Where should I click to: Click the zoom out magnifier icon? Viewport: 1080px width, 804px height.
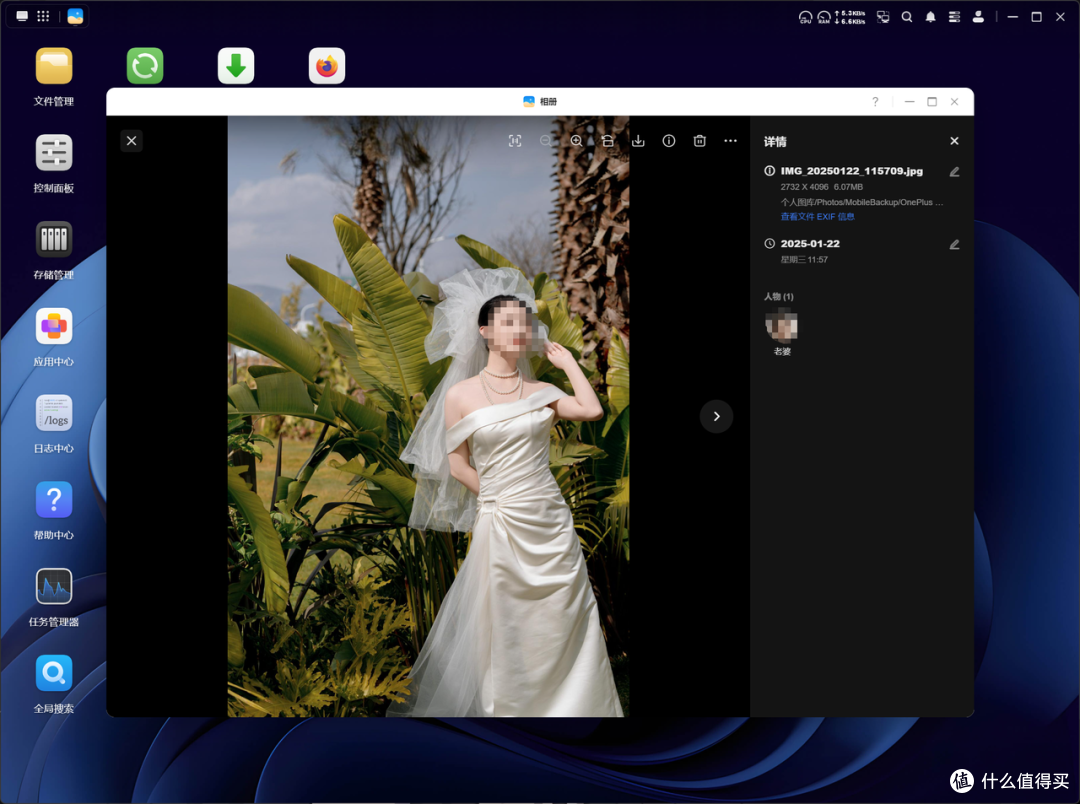546,141
